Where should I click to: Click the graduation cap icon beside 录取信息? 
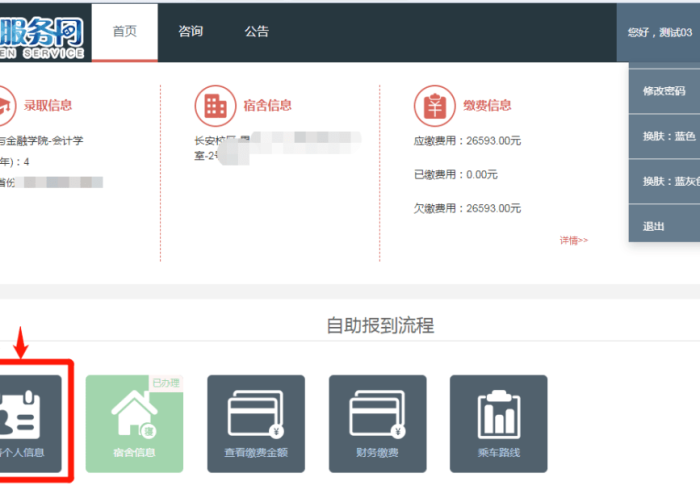[4, 104]
